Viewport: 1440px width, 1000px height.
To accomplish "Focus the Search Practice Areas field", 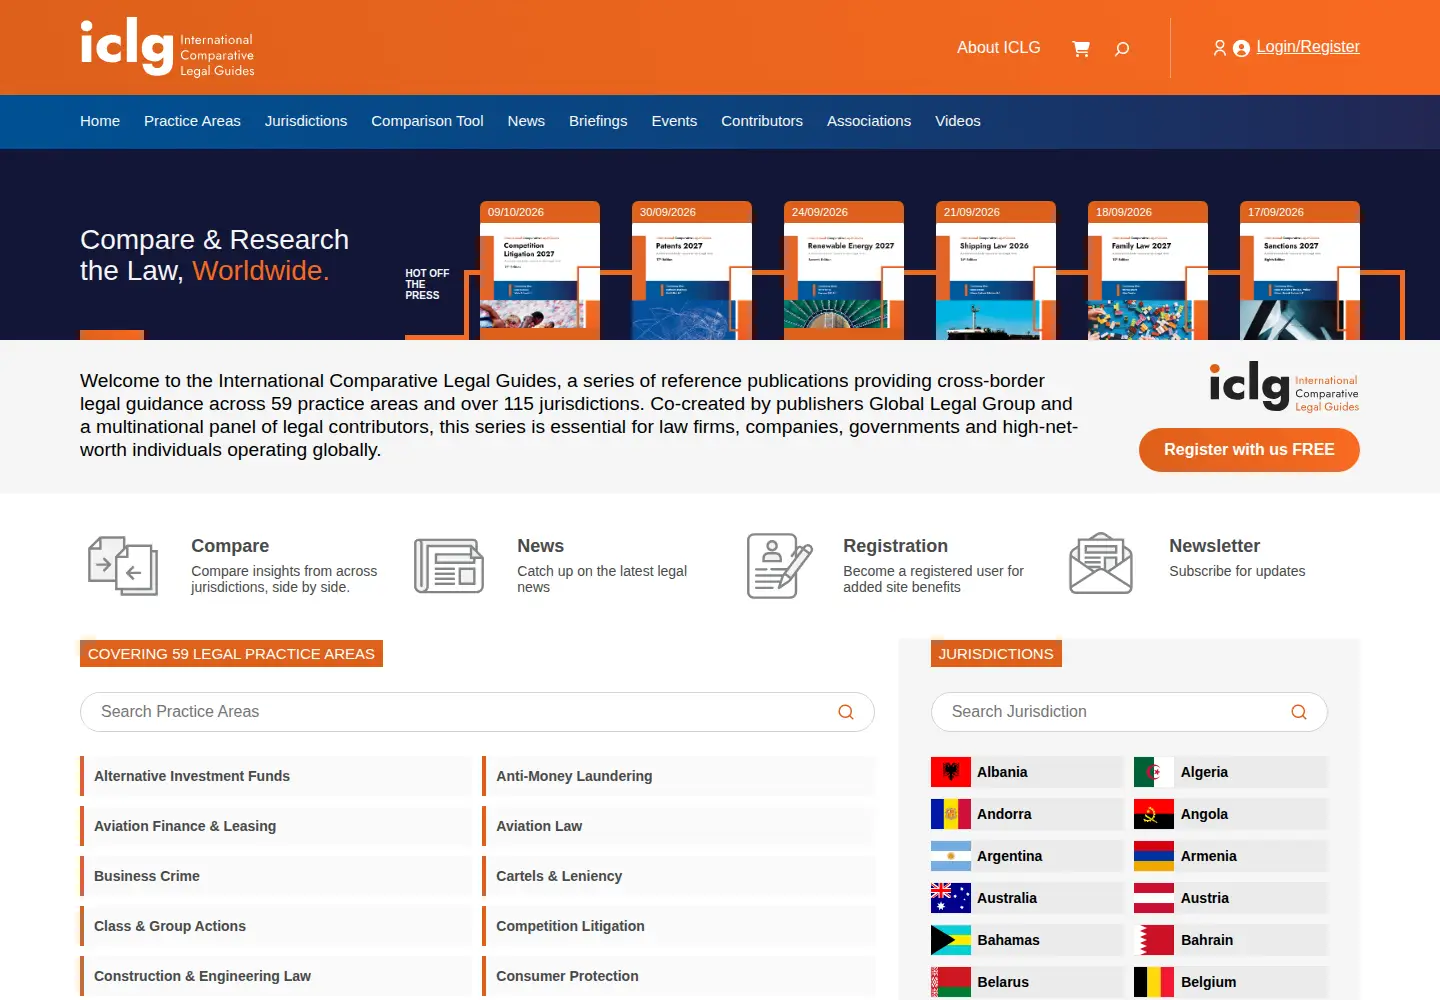I will click(x=477, y=712).
